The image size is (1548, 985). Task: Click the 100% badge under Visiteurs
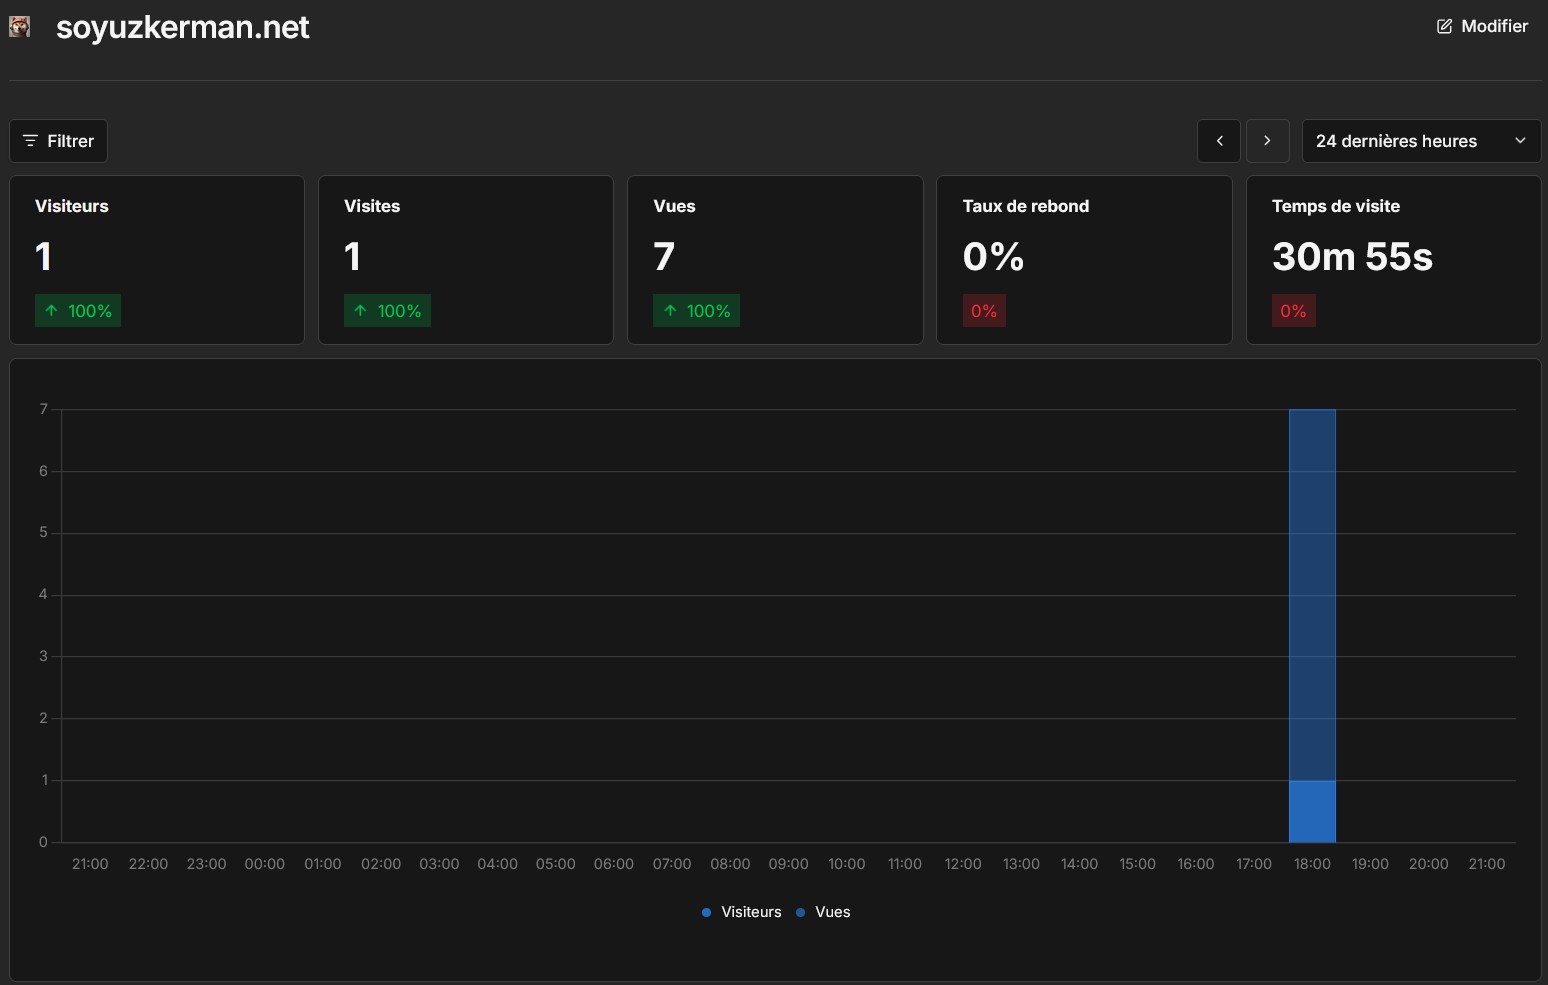(x=78, y=311)
